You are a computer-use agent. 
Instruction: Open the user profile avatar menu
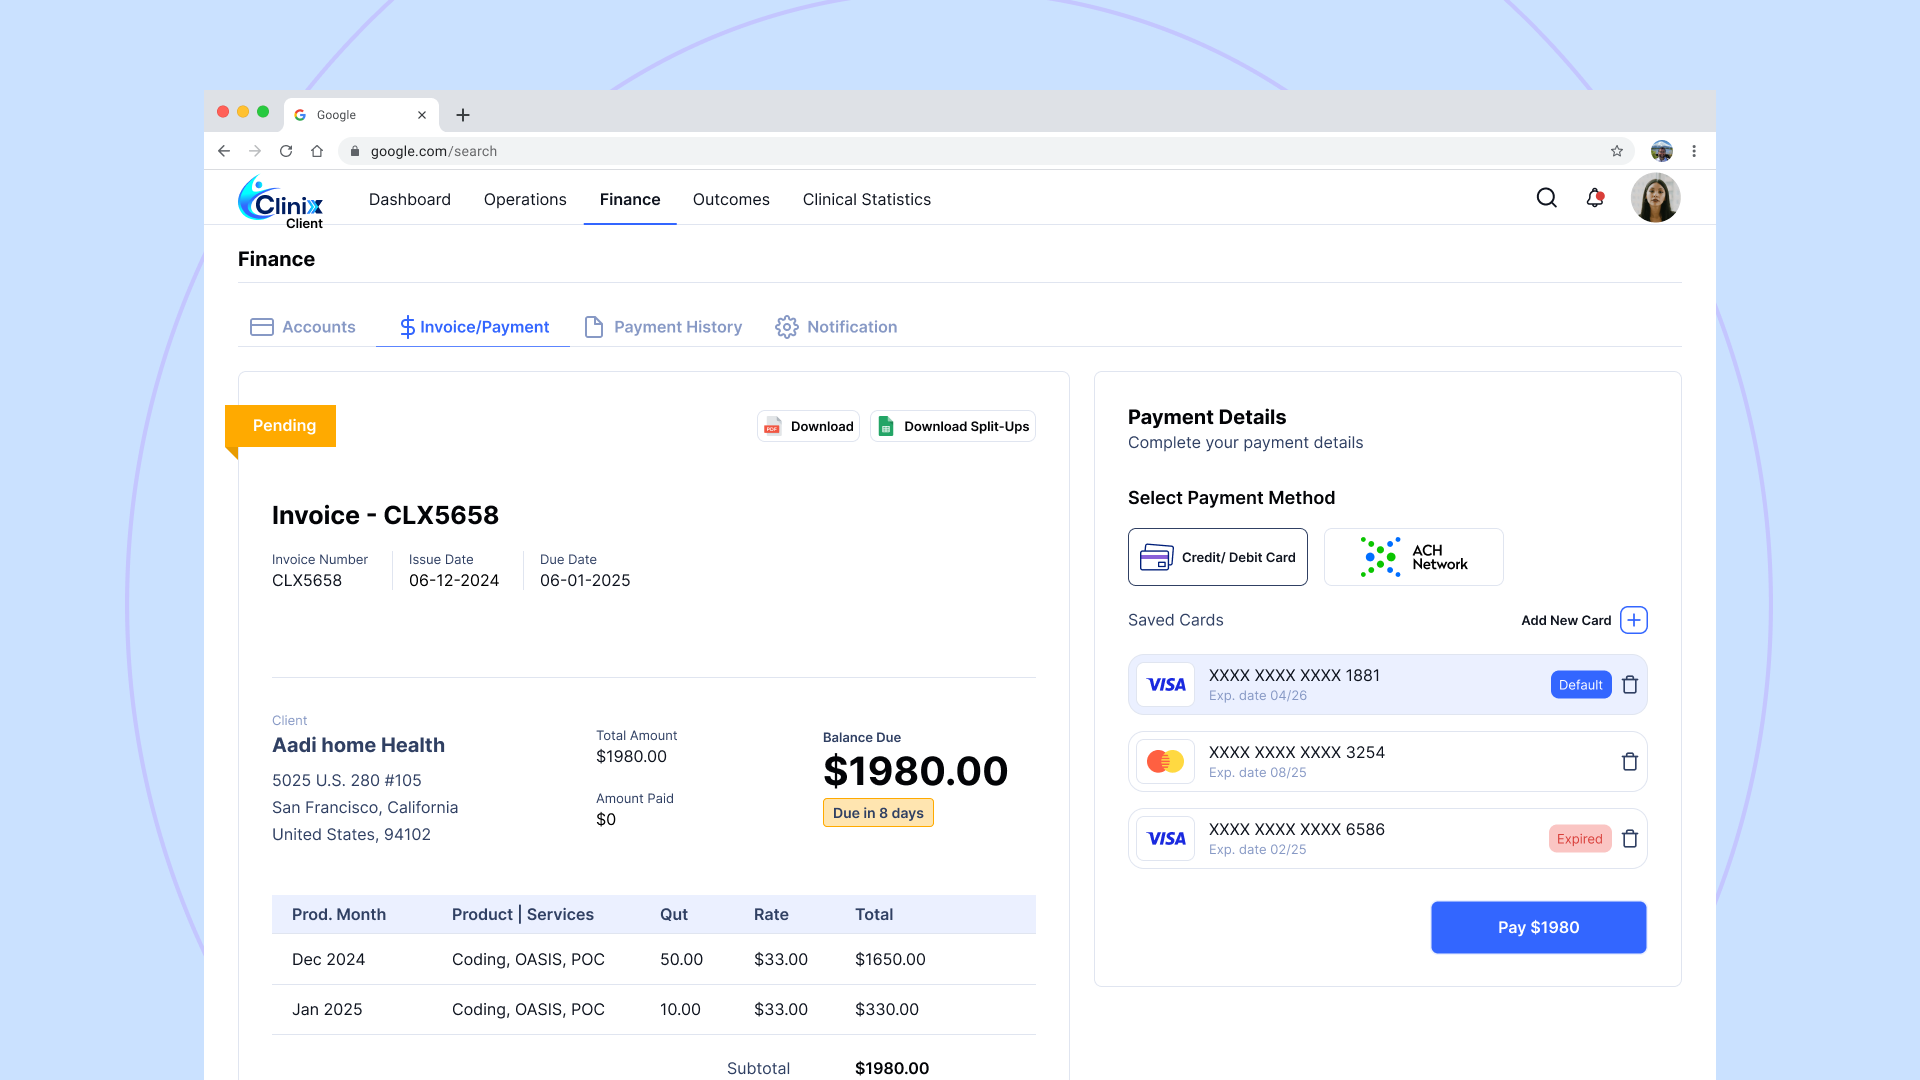coord(1655,198)
